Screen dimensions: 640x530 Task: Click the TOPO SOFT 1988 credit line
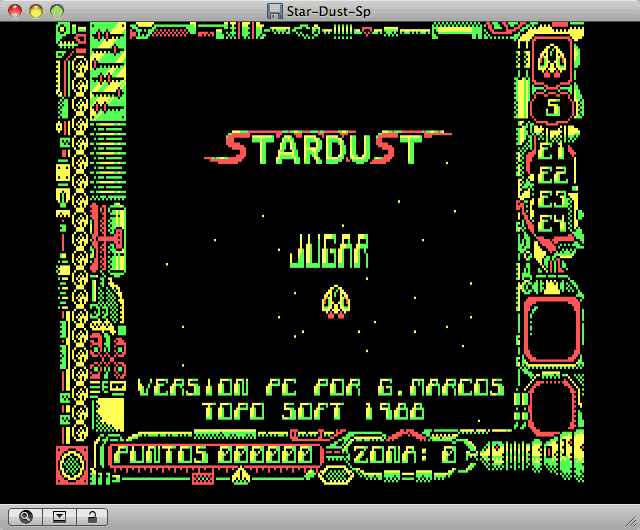(313, 411)
